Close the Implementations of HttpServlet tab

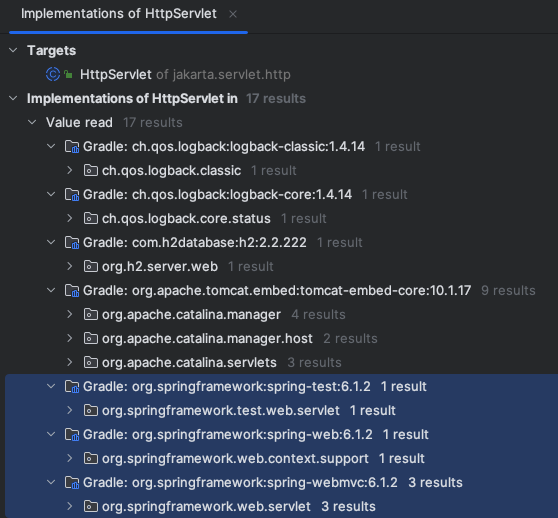233,14
